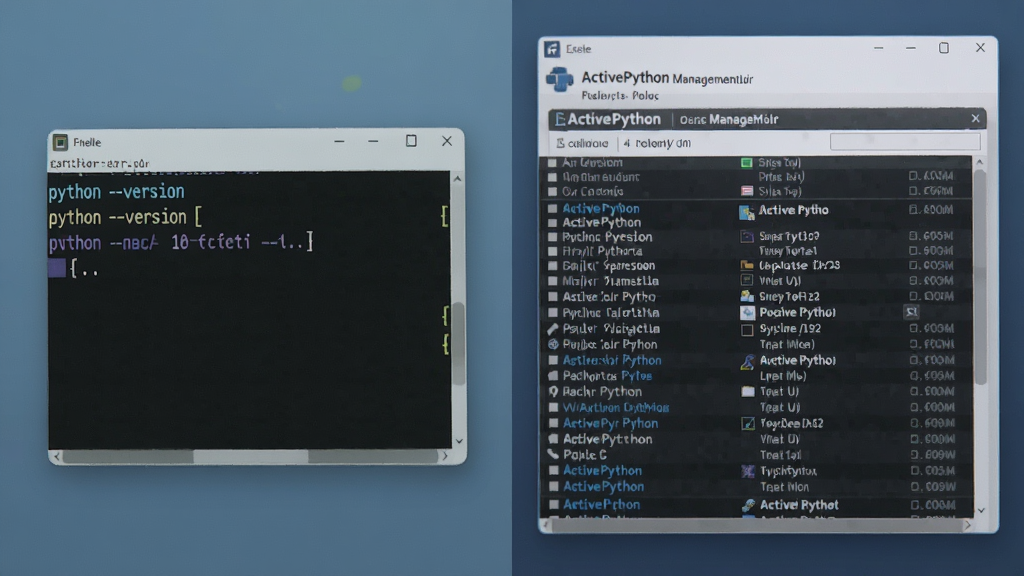This screenshot has width=1024, height=576.
Task: Select the 'Rachr Python' package name
Action: pyautogui.click(x=602, y=392)
